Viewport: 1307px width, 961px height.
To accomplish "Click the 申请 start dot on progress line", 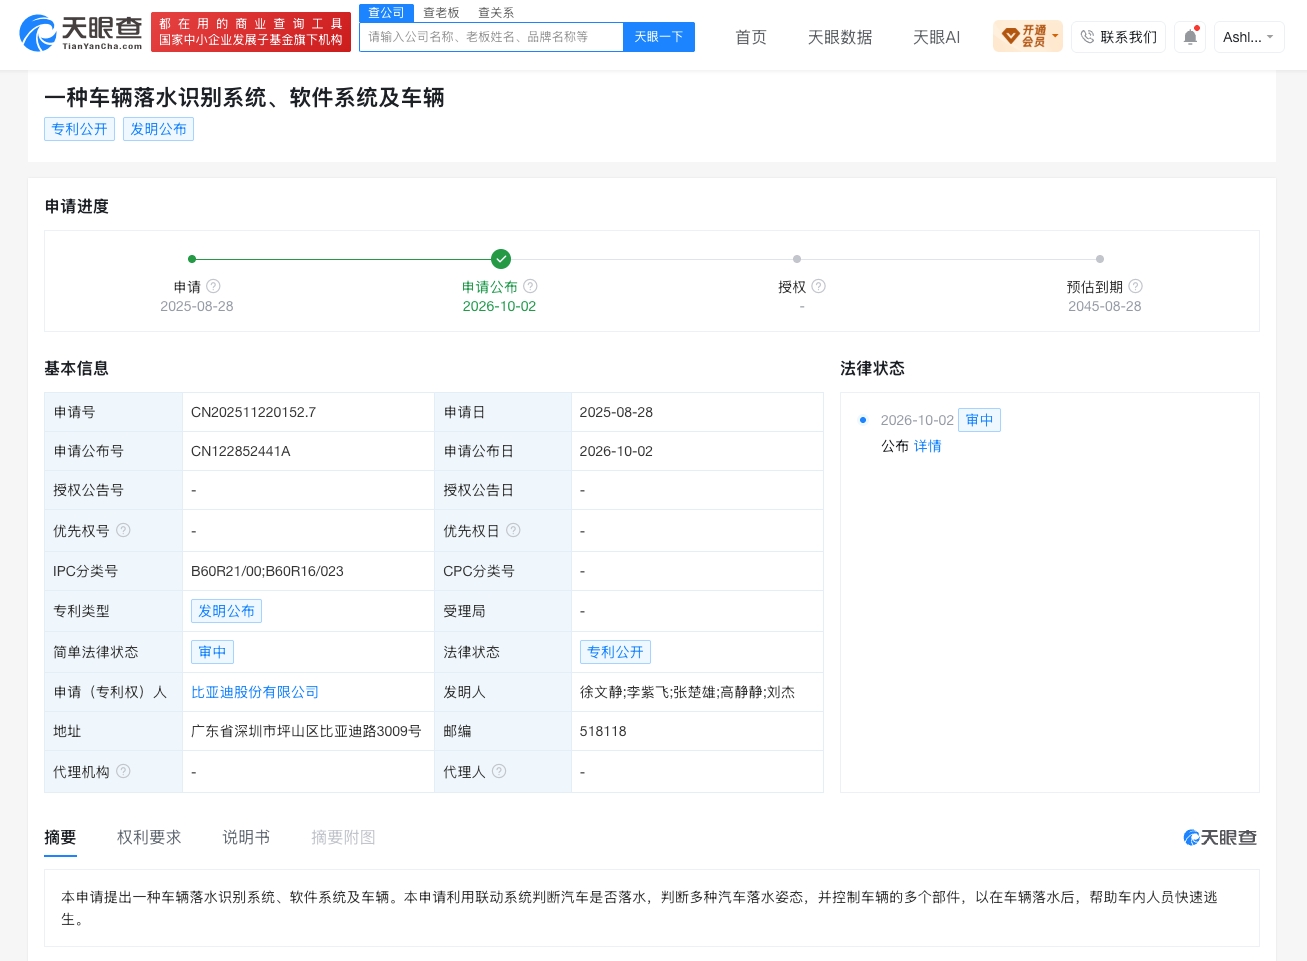I will pyautogui.click(x=192, y=259).
